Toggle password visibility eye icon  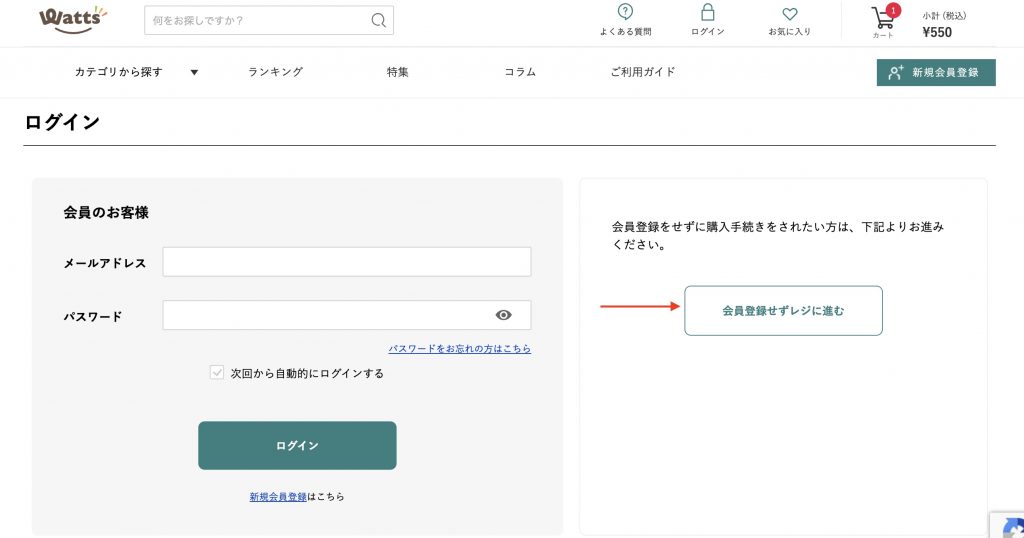[504, 315]
